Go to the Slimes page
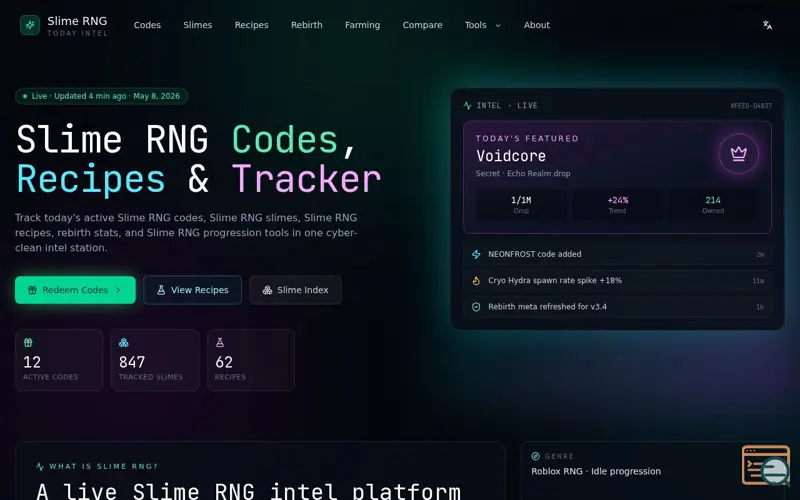This screenshot has height=500, width=800. coord(197,25)
